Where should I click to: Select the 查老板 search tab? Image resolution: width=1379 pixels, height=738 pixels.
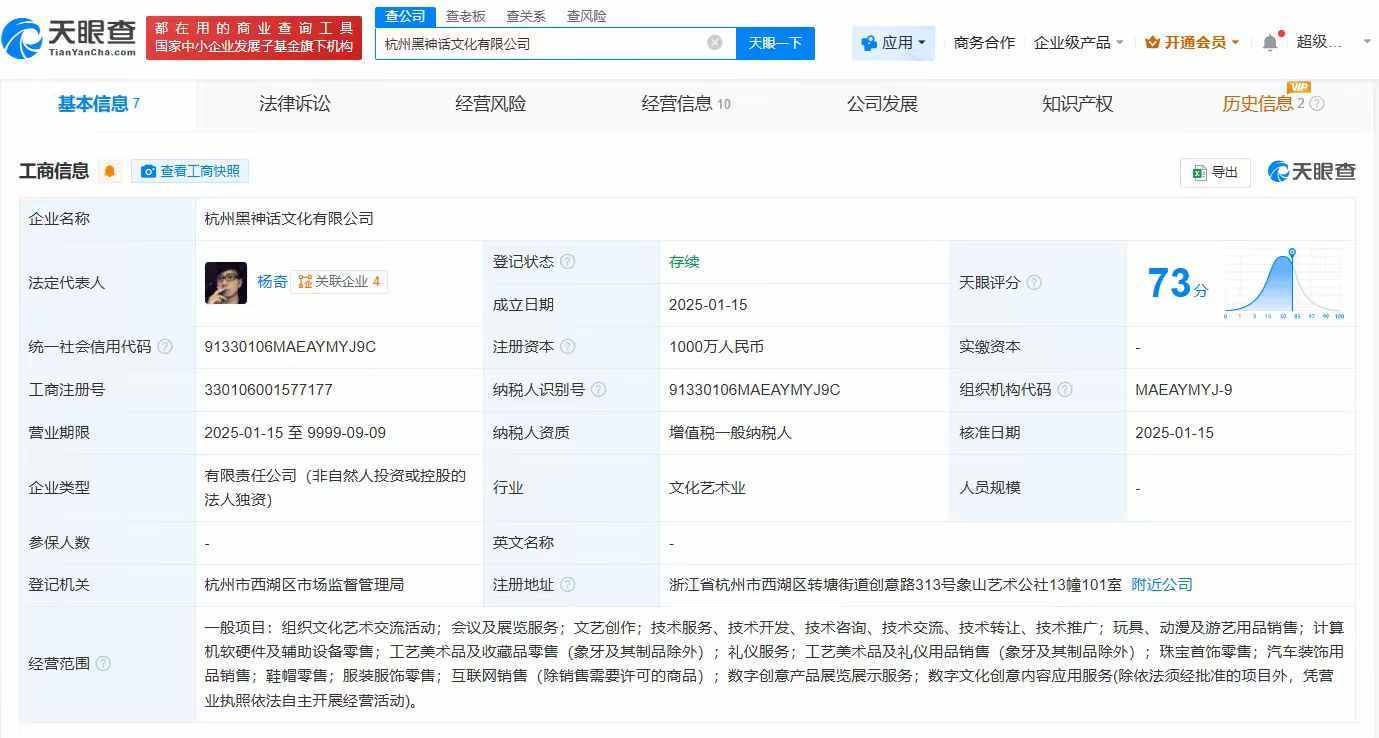465,16
